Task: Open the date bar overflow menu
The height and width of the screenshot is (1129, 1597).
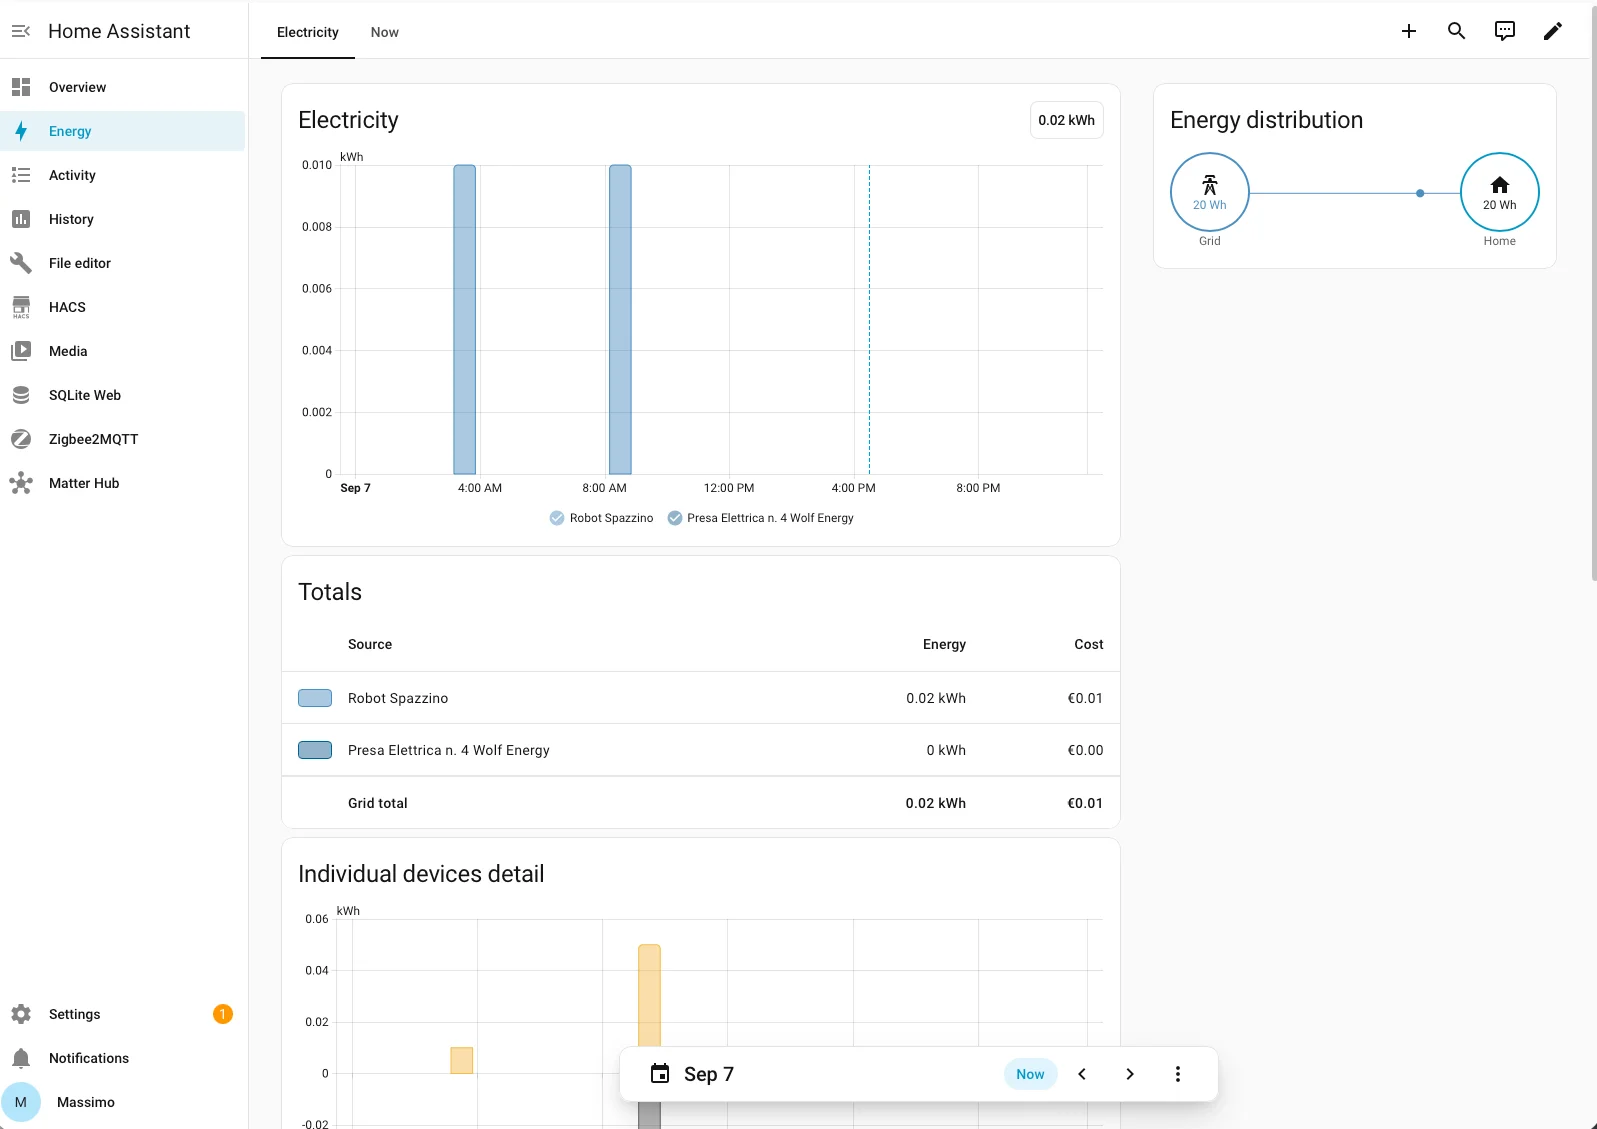Action: point(1178,1074)
